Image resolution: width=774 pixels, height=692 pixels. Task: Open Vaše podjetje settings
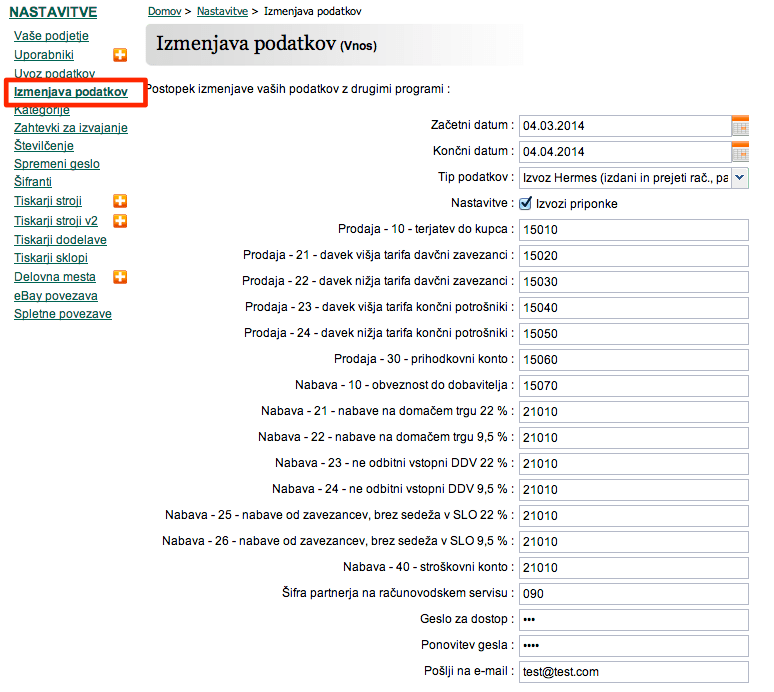coord(51,36)
